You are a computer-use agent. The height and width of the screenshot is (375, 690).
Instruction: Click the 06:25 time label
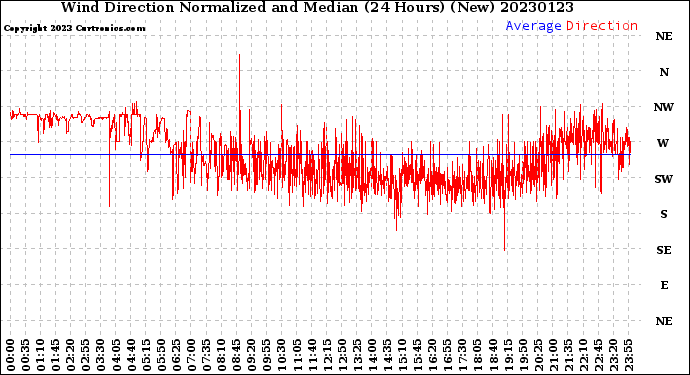tap(176, 356)
